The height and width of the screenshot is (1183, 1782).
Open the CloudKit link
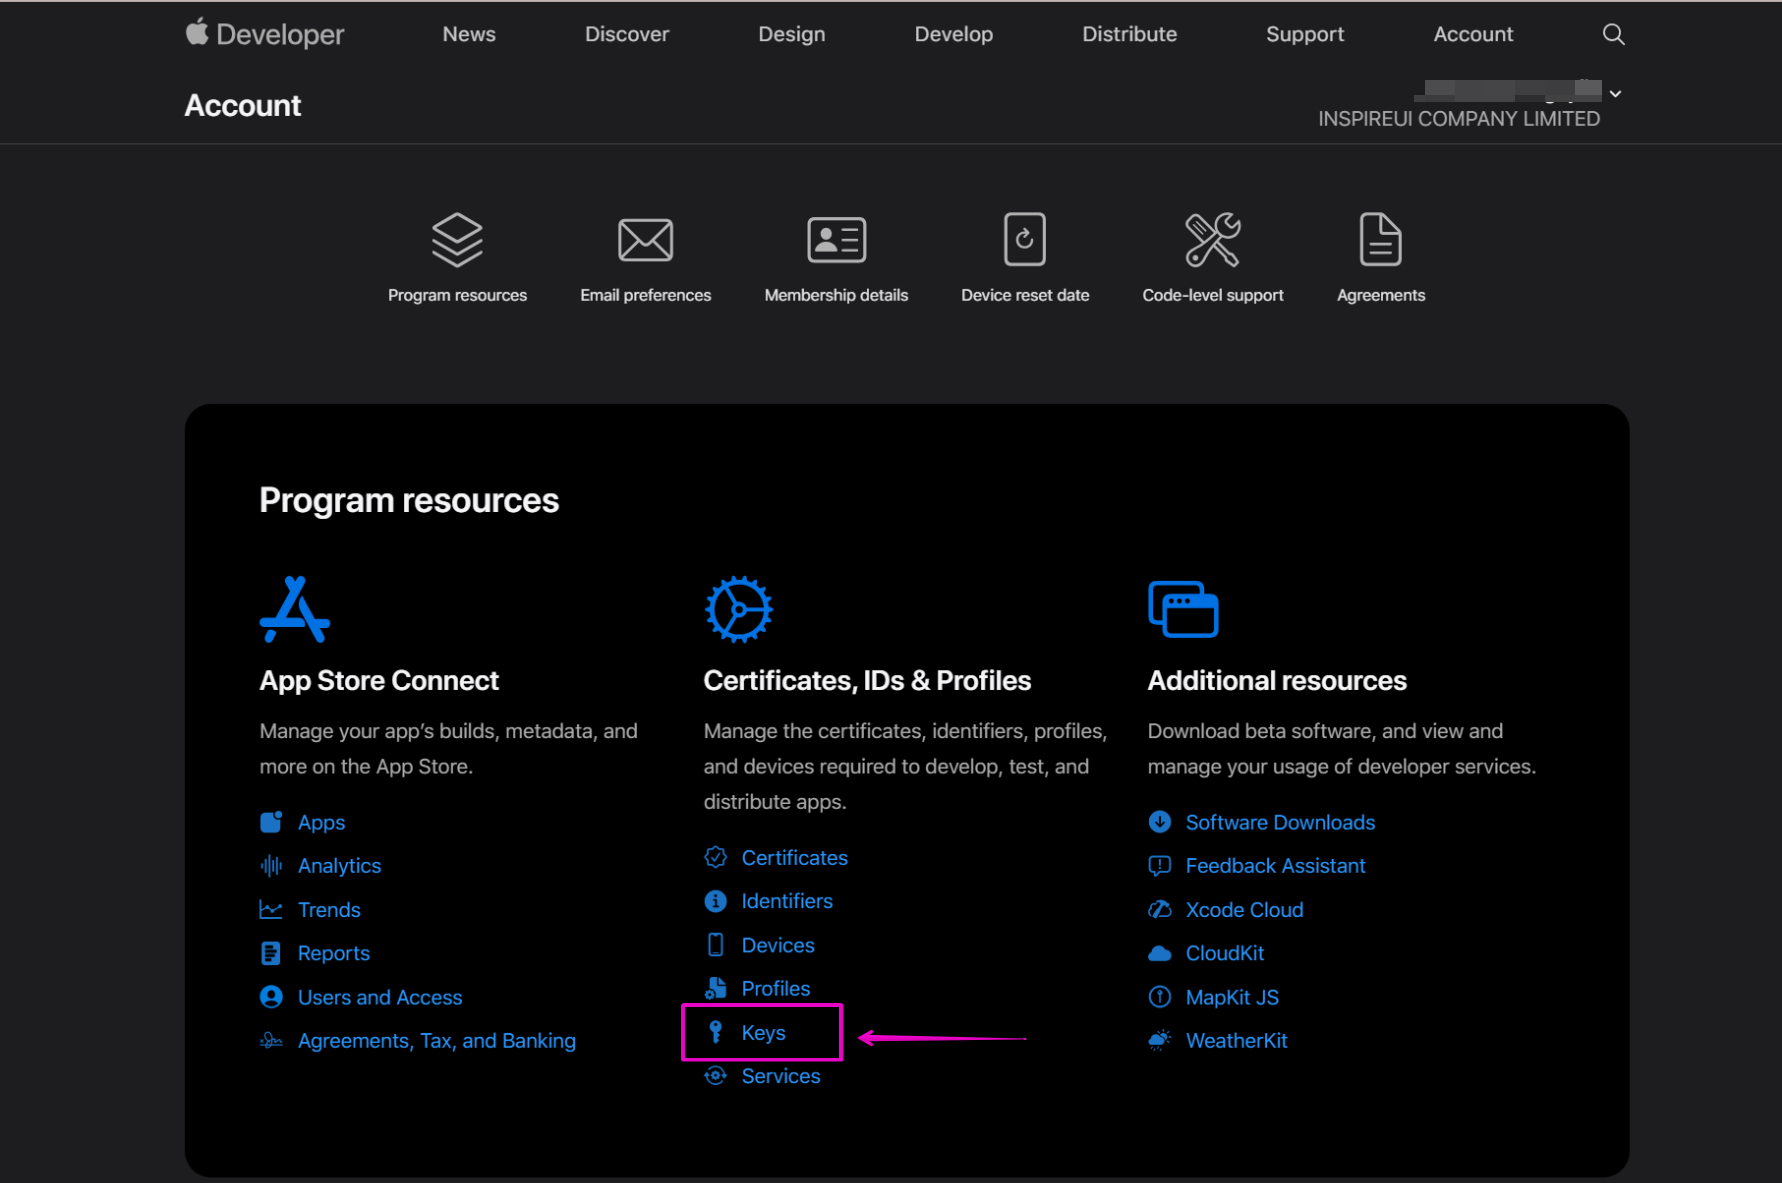pyautogui.click(x=1225, y=953)
